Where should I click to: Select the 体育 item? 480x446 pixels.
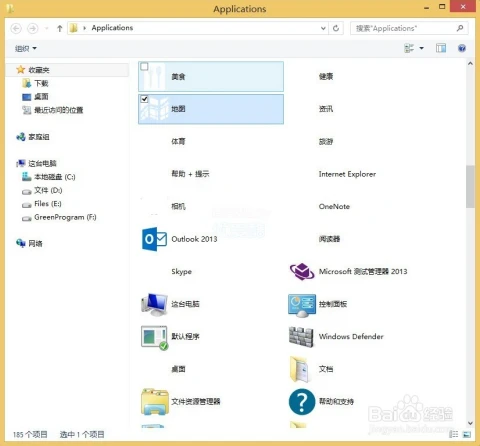(x=178, y=141)
